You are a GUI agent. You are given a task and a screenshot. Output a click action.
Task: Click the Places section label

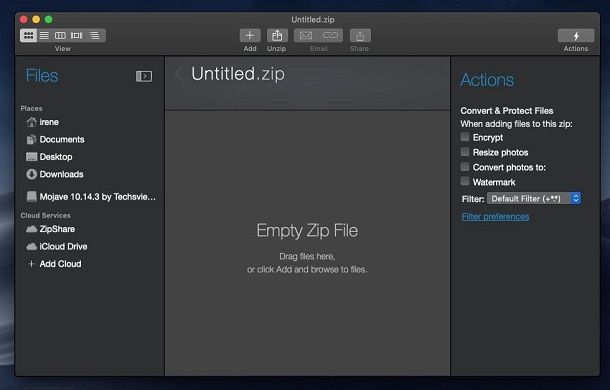pyautogui.click(x=32, y=109)
